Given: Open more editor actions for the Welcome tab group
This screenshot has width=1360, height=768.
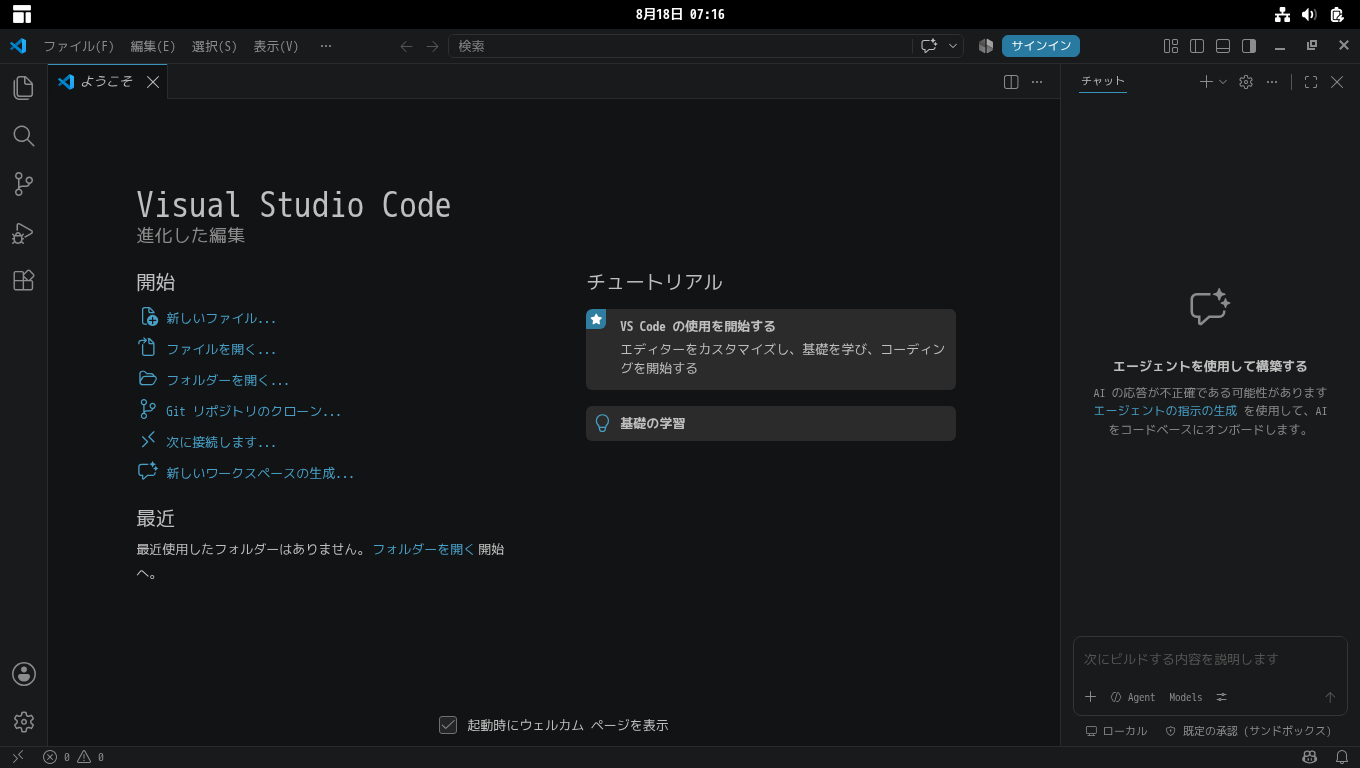Looking at the screenshot, I should tap(1037, 82).
